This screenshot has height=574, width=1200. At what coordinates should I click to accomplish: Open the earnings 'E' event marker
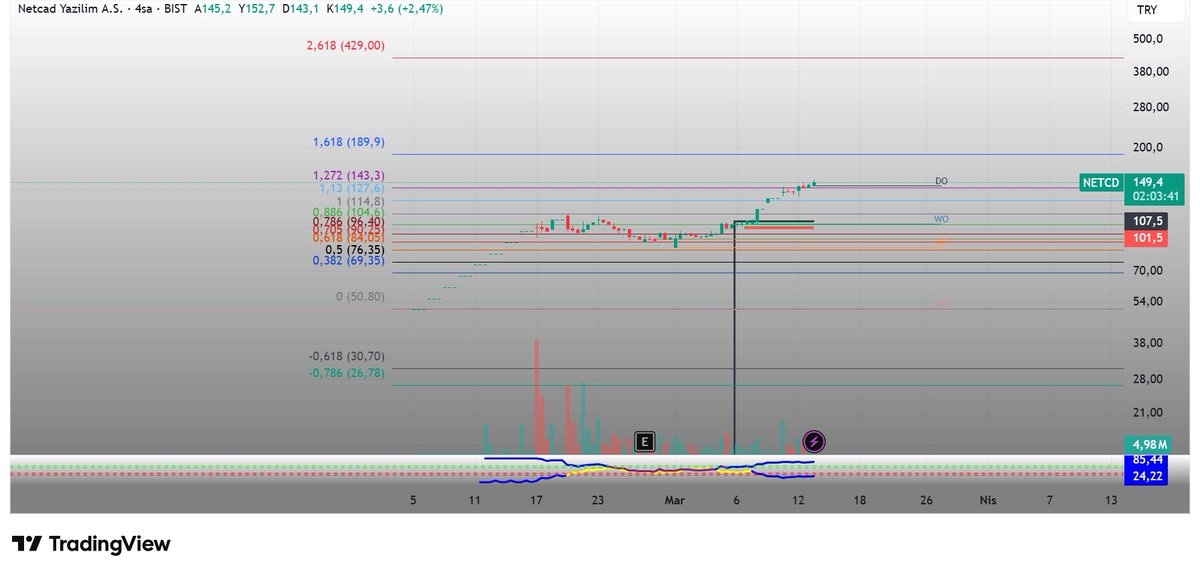click(x=645, y=441)
